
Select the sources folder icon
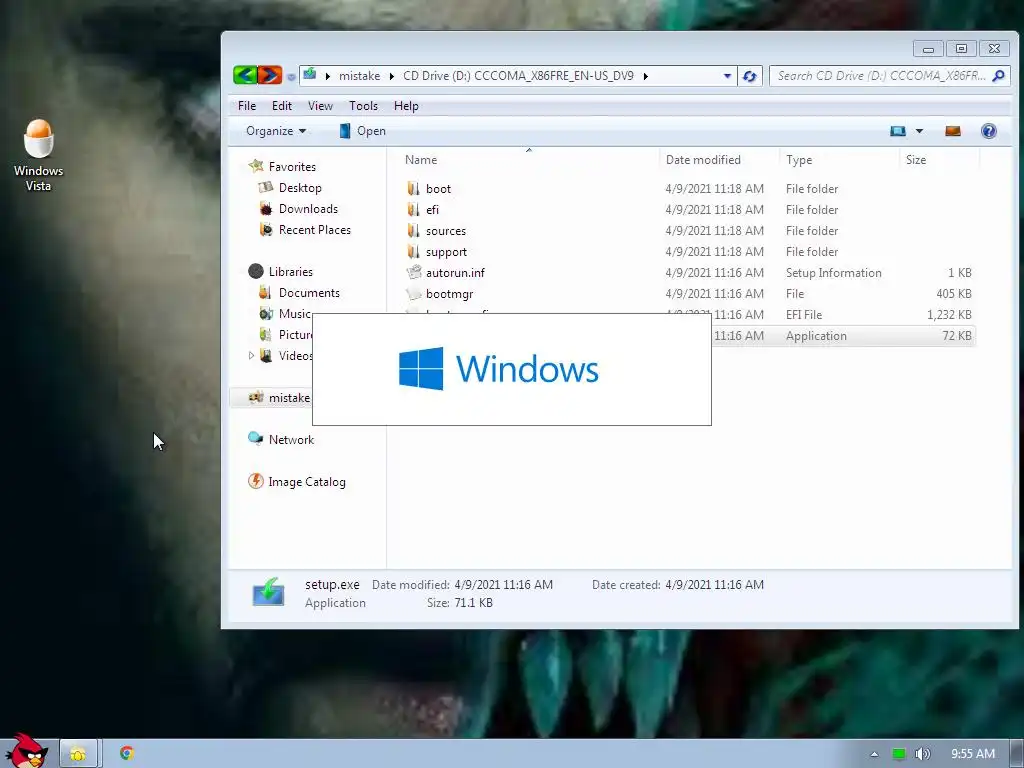(413, 231)
